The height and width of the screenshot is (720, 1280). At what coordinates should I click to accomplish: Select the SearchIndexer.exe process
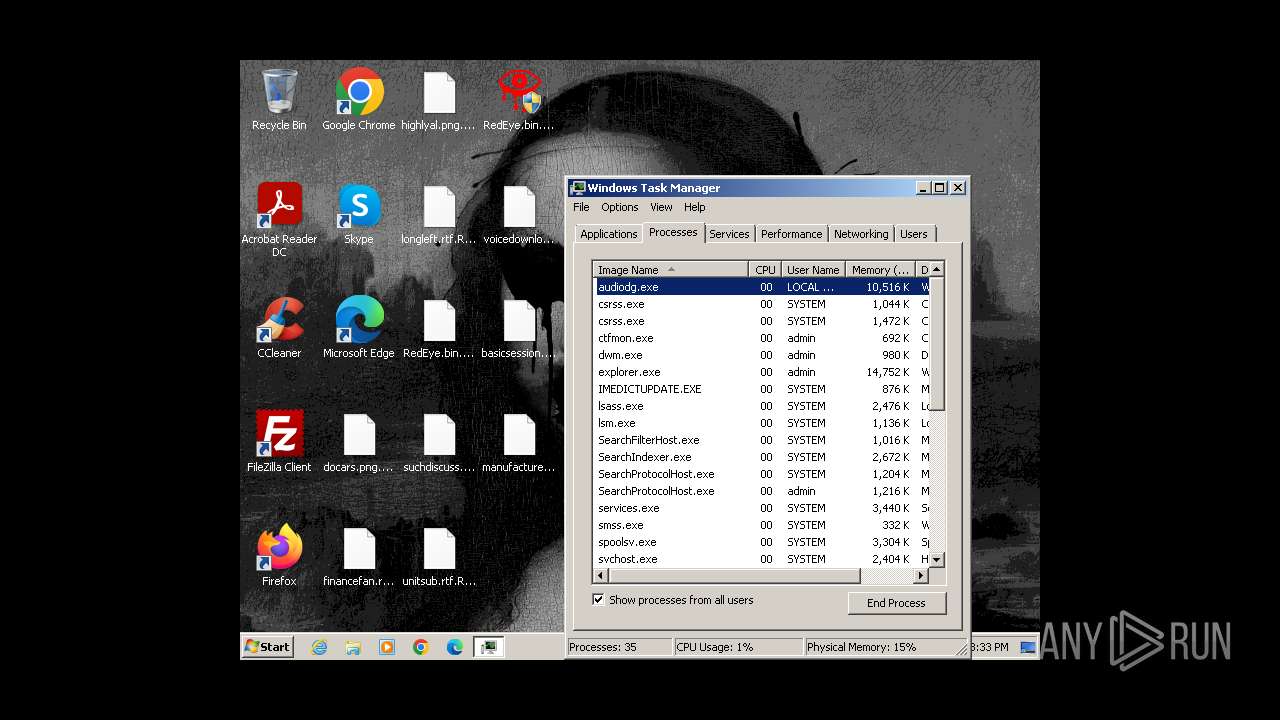(x=761, y=457)
